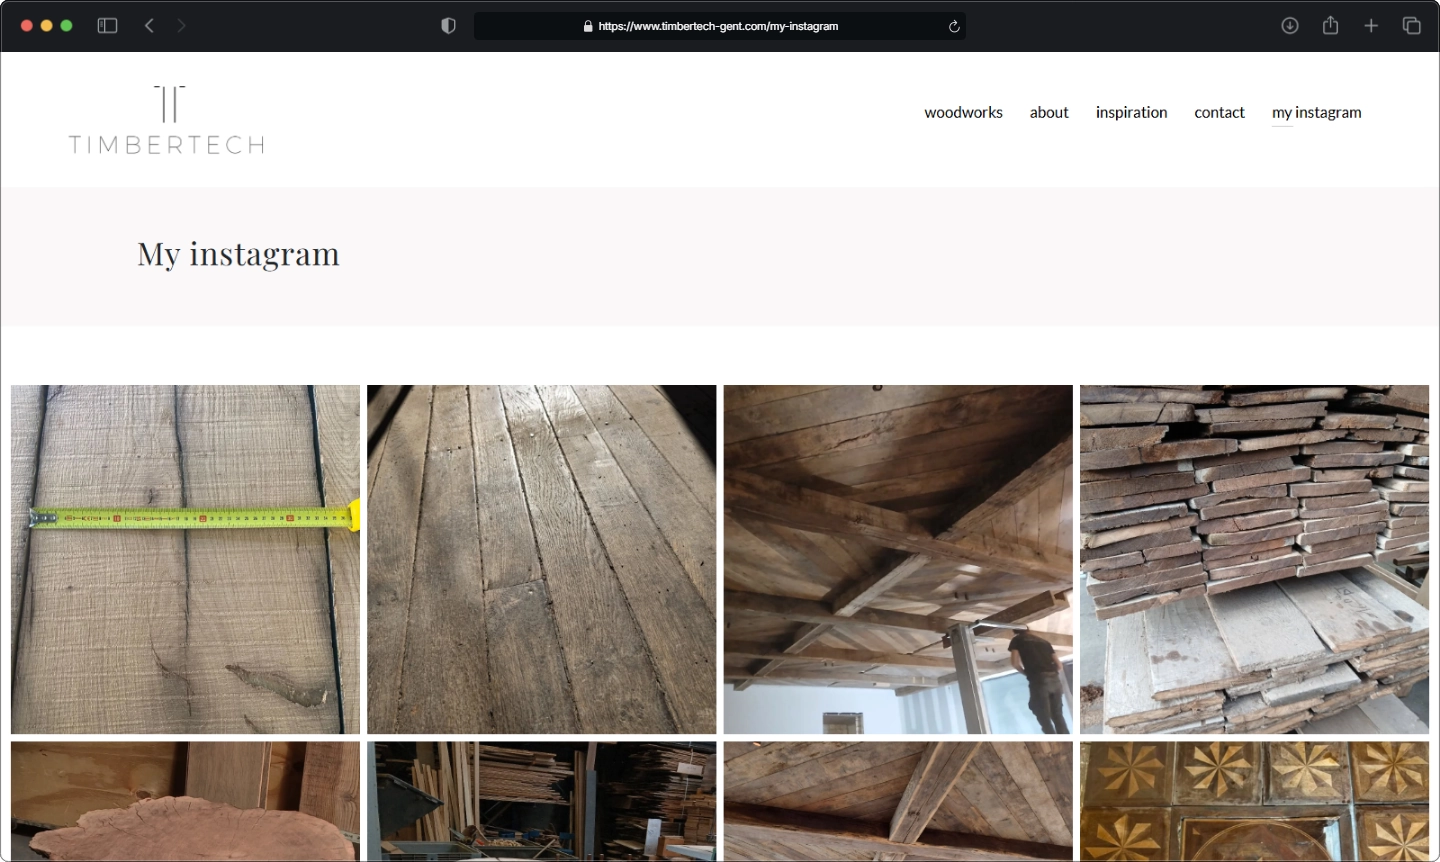This screenshot has width=1440, height=862.
Task: Go to the about page
Action: point(1049,113)
